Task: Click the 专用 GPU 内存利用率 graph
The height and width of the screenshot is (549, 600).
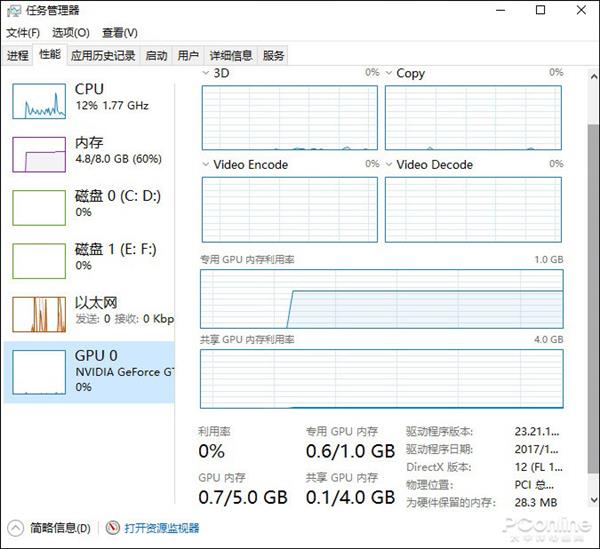Action: [x=382, y=299]
